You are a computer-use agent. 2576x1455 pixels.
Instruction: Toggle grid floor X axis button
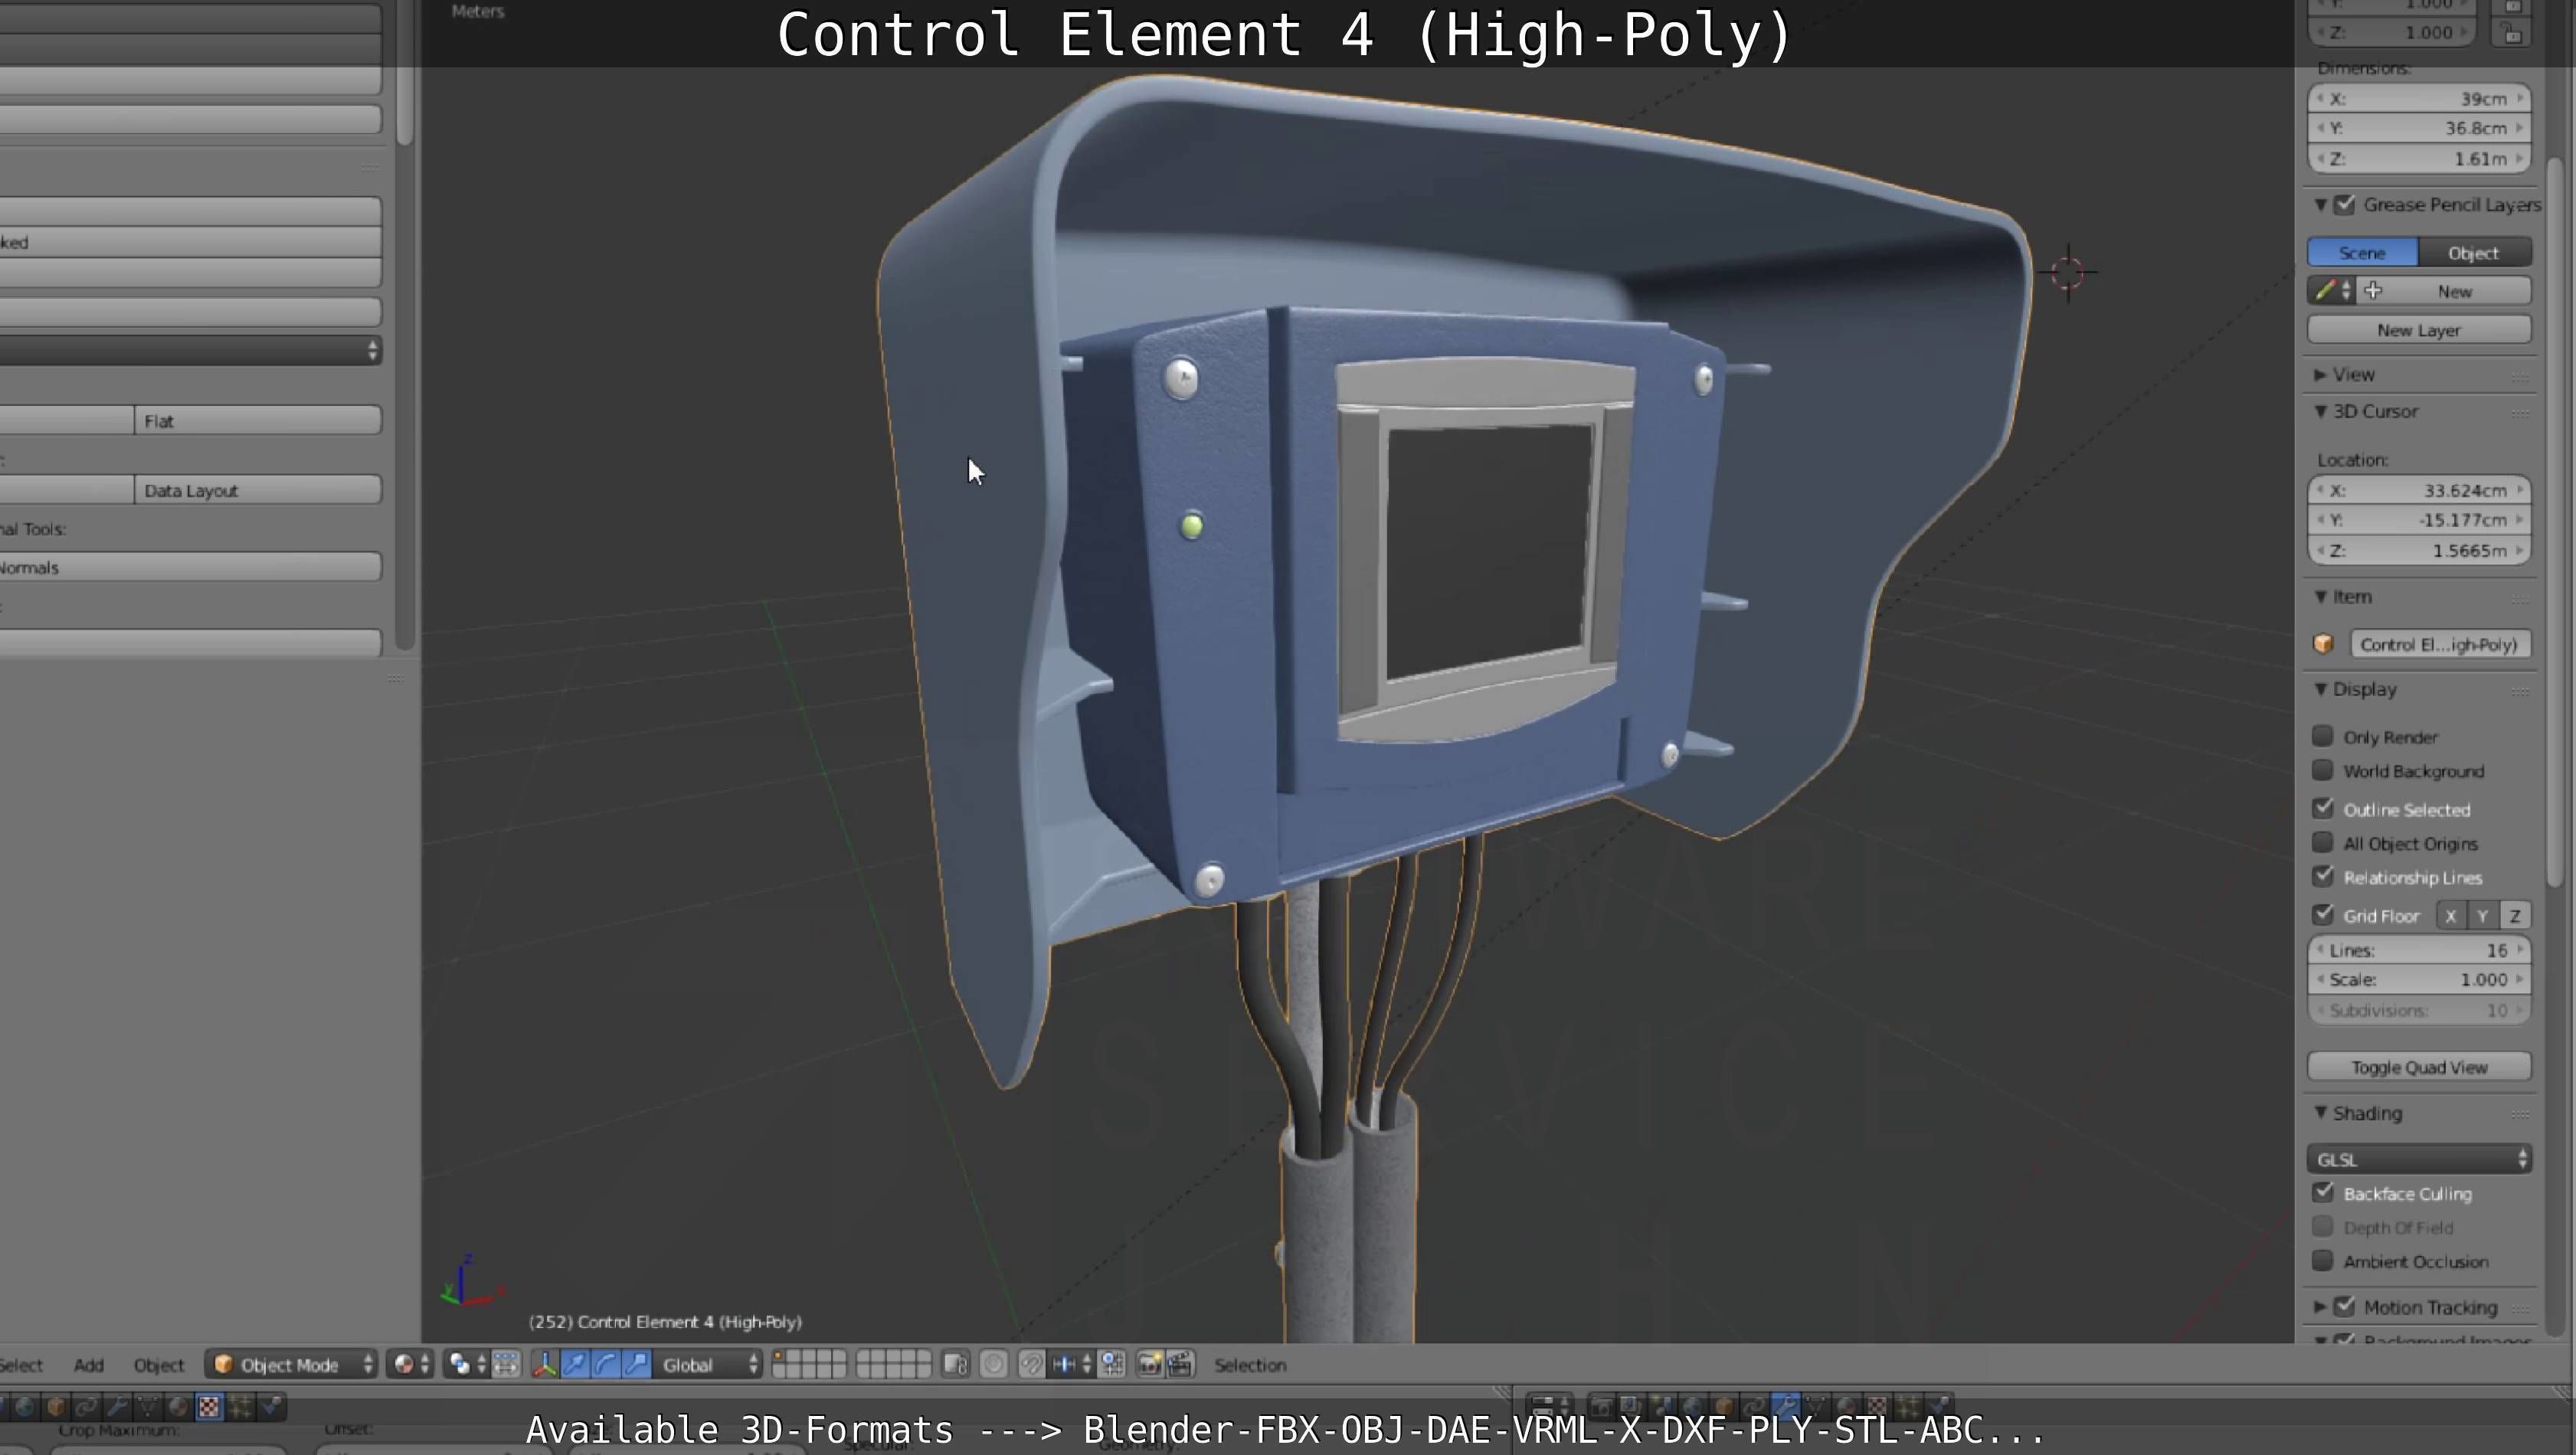pos(2451,915)
